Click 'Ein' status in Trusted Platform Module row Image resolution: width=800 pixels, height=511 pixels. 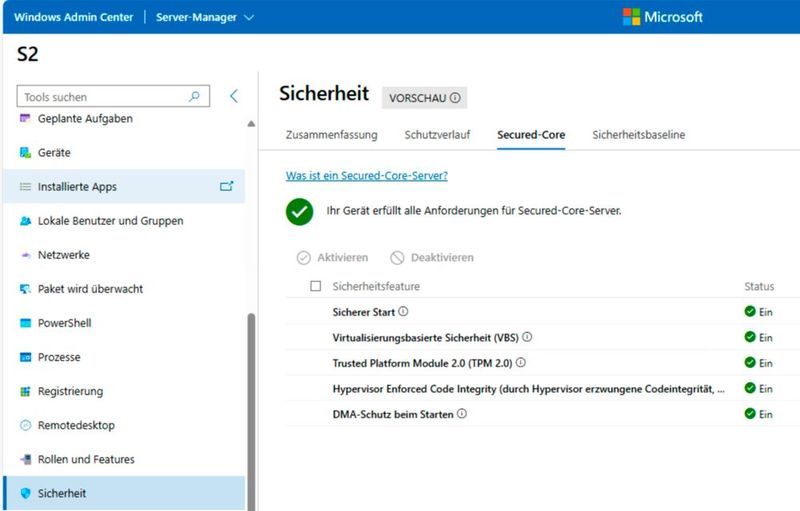pyautogui.click(x=765, y=363)
